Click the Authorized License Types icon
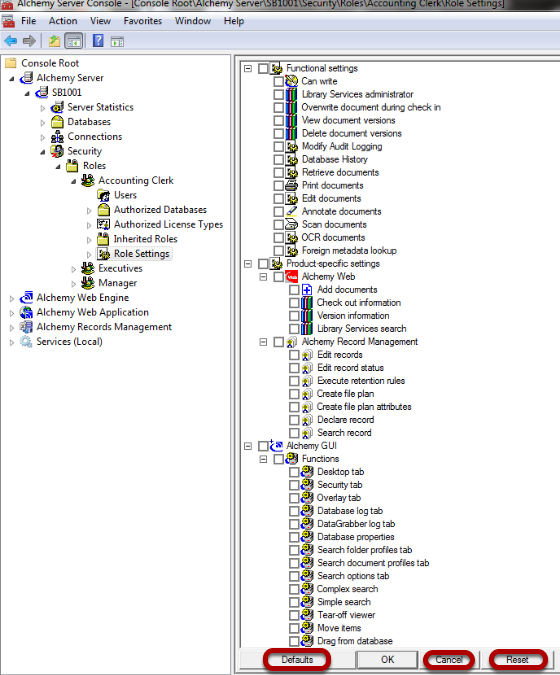 pos(103,224)
